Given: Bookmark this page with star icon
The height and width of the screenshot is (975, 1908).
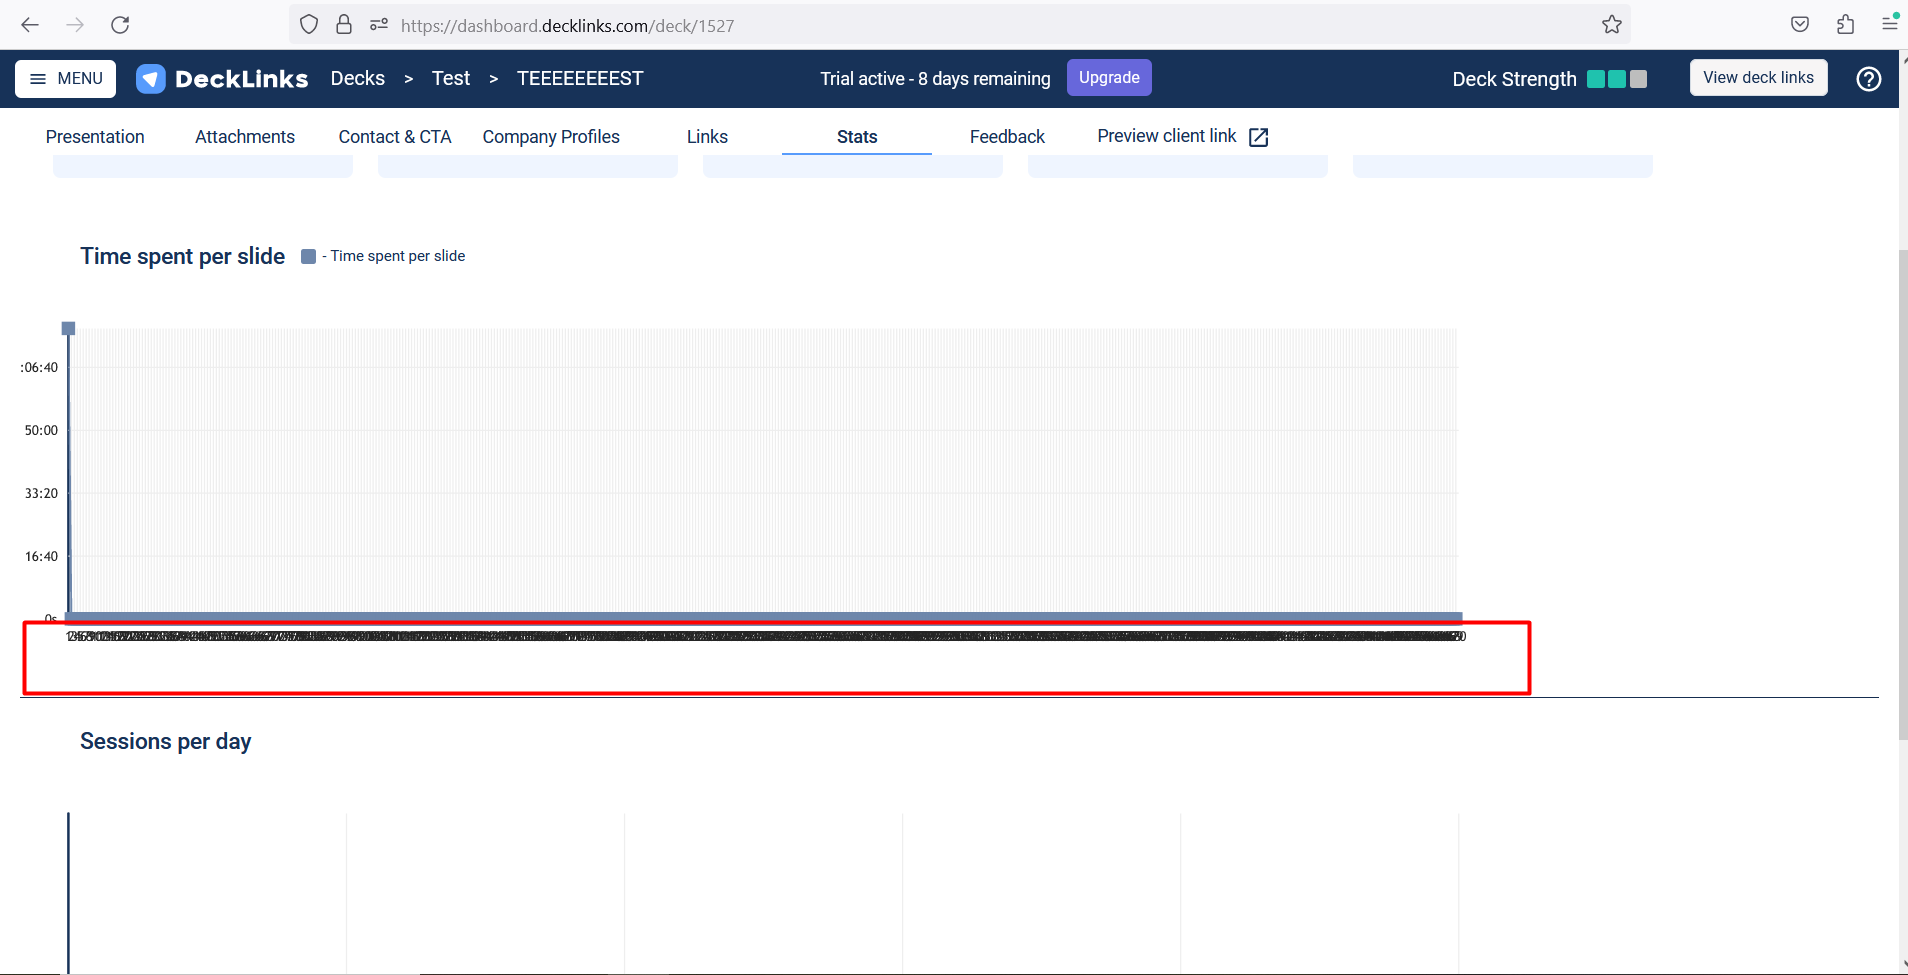Looking at the screenshot, I should point(1612,25).
